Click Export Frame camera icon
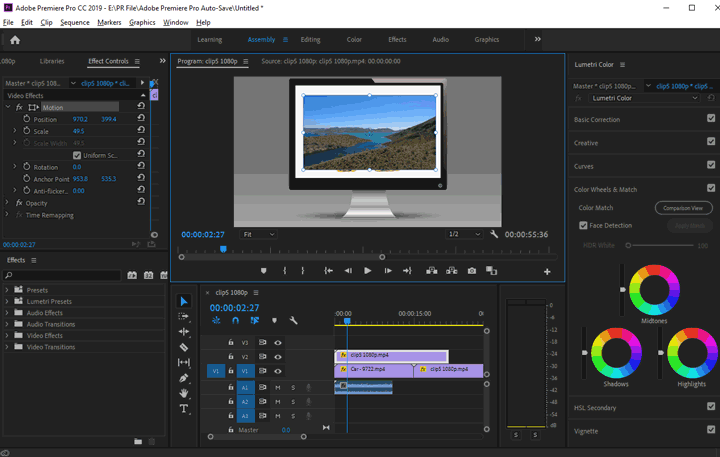This screenshot has width=720, height=457. point(470,270)
